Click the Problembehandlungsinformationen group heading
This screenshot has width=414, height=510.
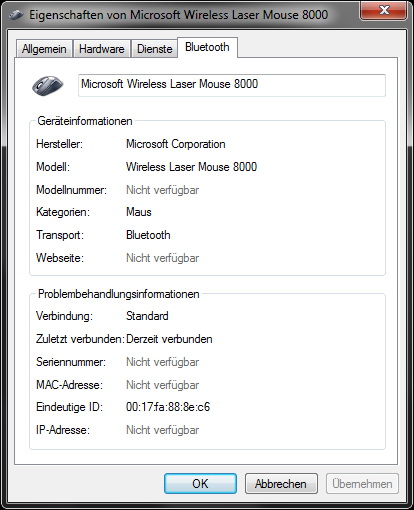coord(119,294)
